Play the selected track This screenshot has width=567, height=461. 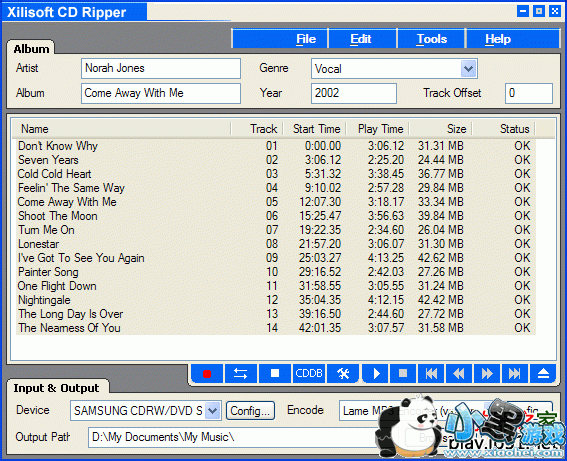376,373
